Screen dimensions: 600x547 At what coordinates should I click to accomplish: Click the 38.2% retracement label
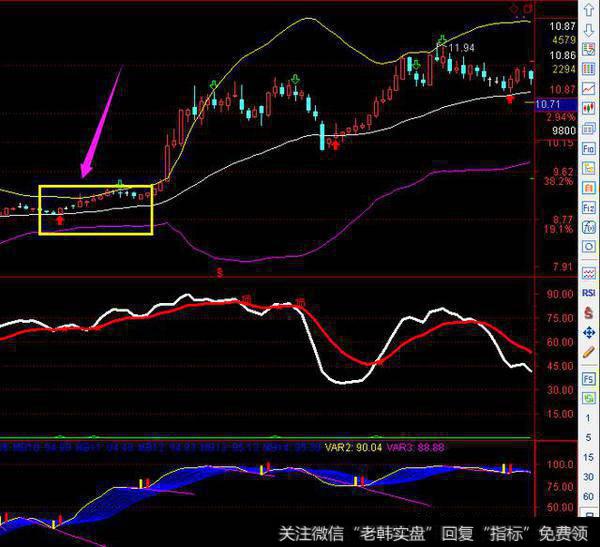click(x=558, y=181)
